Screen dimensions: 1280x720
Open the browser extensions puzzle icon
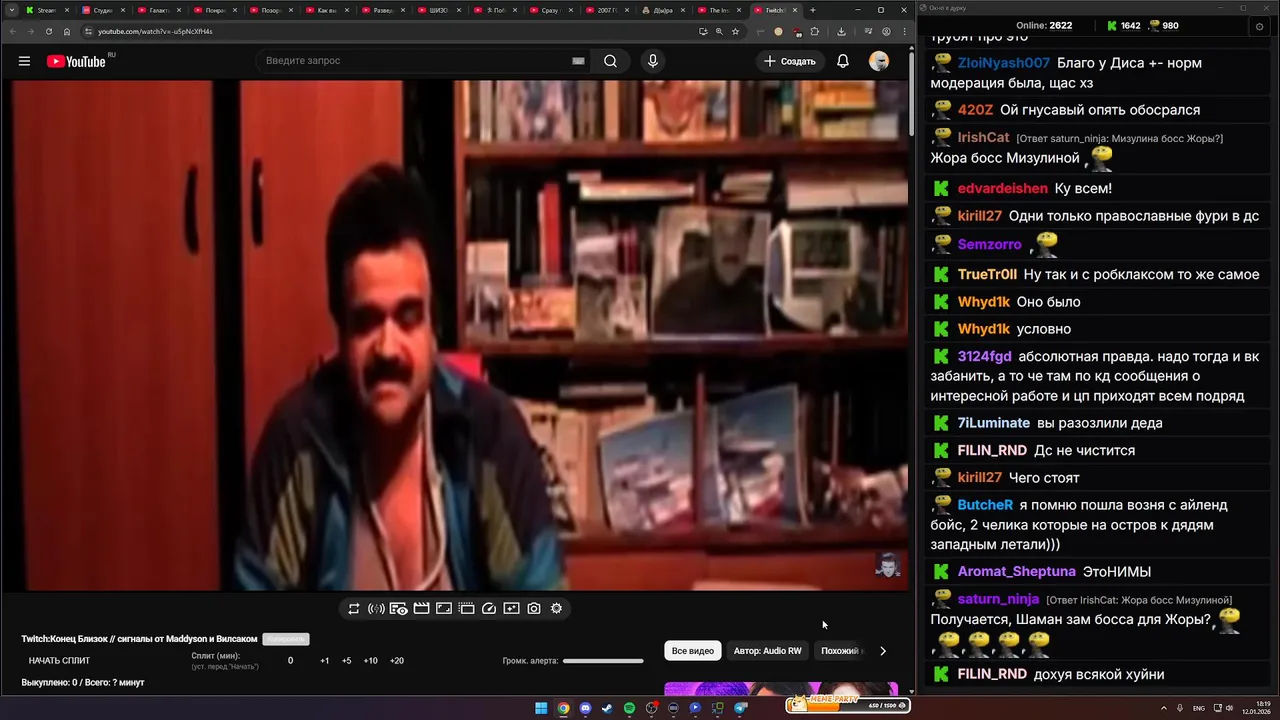pyautogui.click(x=814, y=31)
